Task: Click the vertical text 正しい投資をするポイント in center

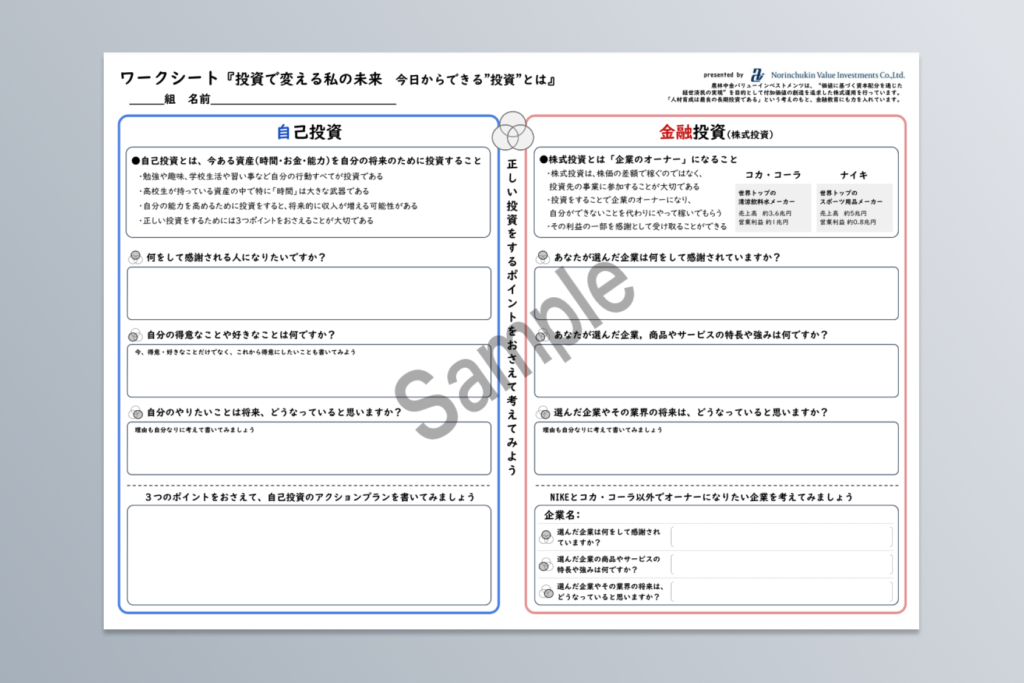Action: [x=512, y=300]
